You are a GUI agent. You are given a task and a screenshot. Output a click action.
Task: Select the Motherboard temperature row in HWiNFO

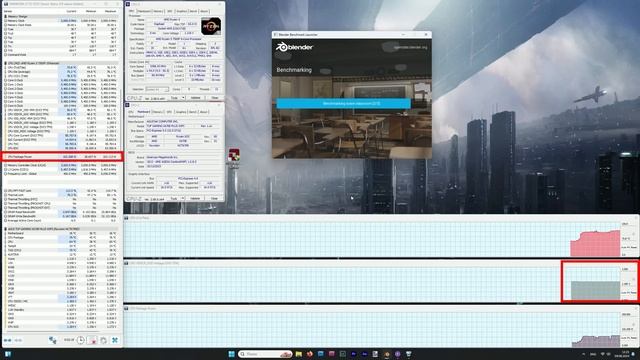point(61,233)
